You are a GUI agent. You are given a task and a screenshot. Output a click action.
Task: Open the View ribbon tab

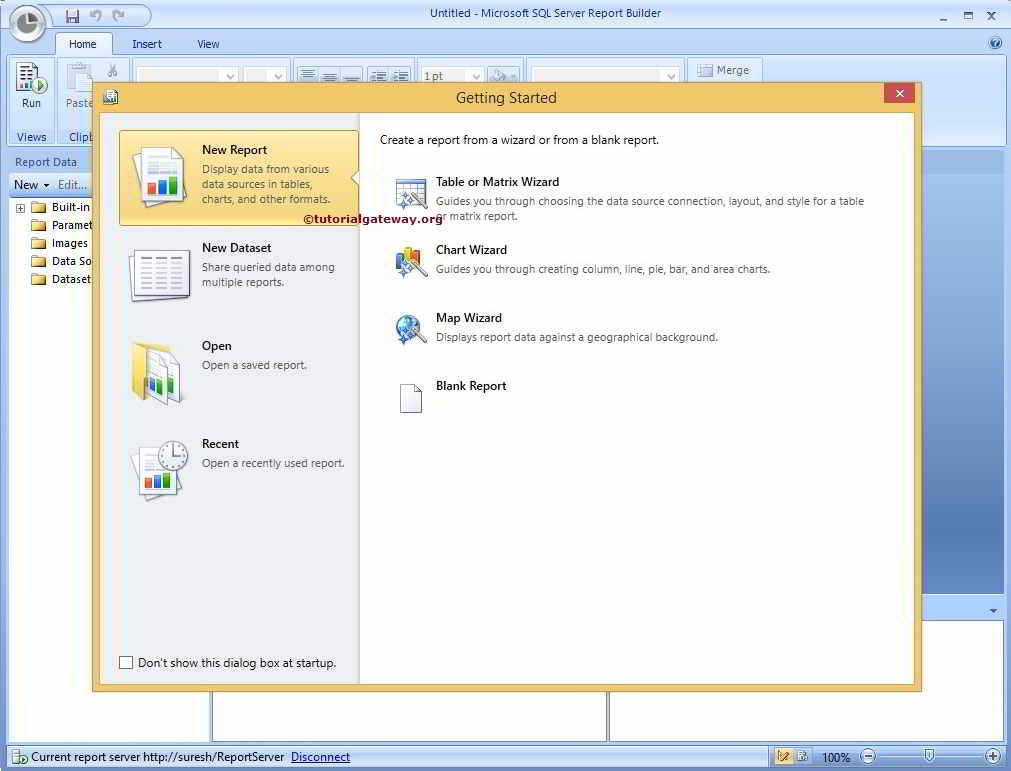pyautogui.click(x=207, y=43)
